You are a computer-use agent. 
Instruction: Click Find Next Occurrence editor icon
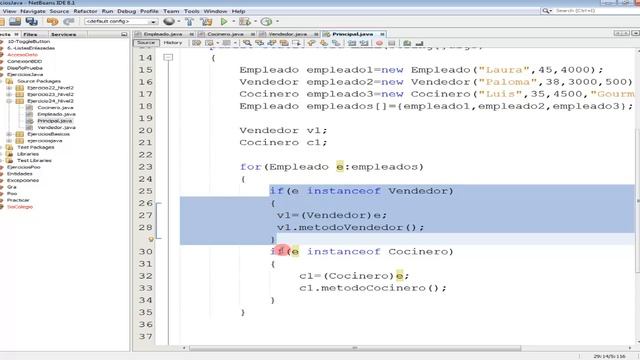click(271, 43)
